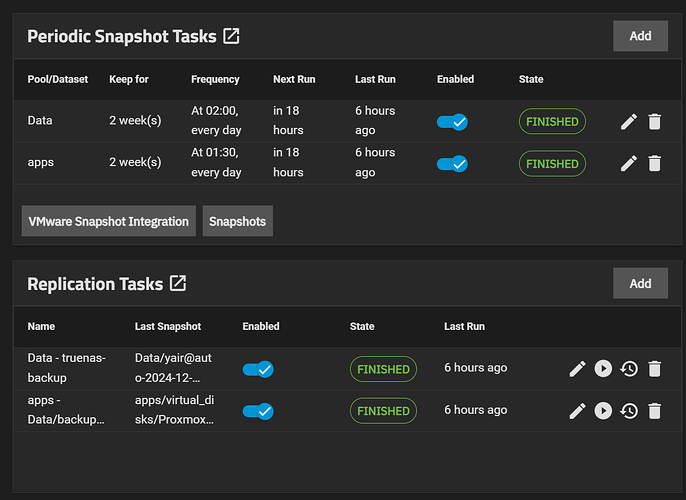Image resolution: width=686 pixels, height=500 pixels.
Task: Run the Data - truenas-backup replication now
Action: click(x=603, y=368)
